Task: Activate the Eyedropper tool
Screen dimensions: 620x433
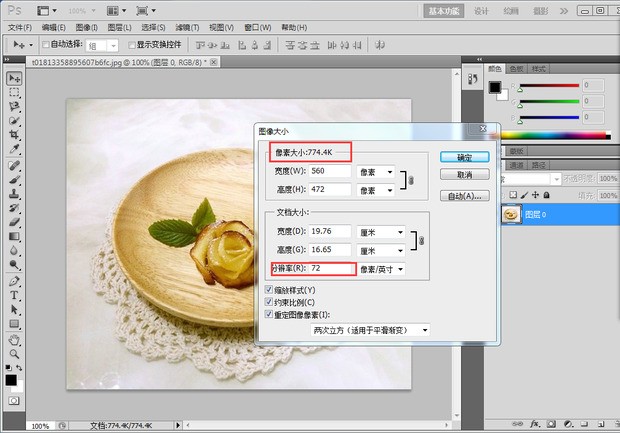Action: click(14, 148)
